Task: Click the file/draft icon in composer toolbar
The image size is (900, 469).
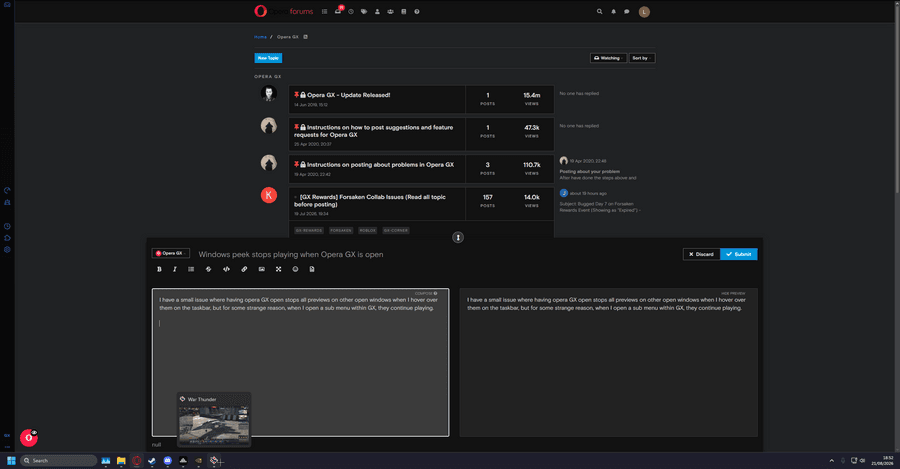Action: tap(312, 269)
